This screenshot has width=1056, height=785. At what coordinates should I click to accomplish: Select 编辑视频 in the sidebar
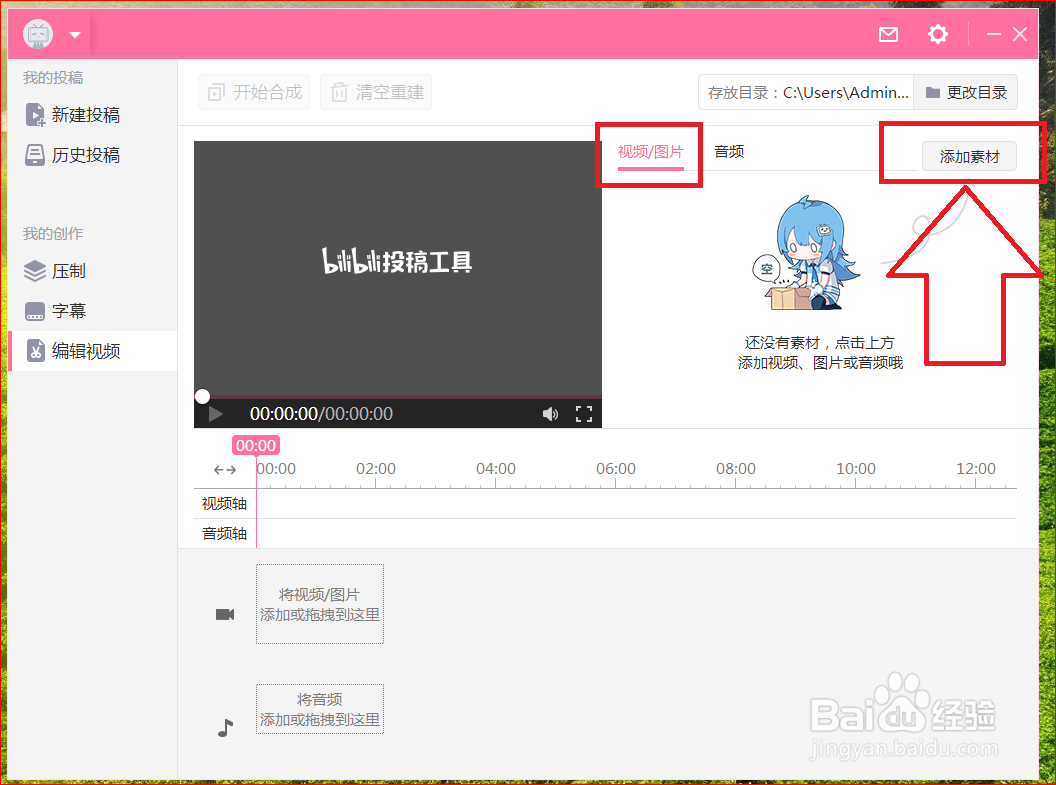(92, 351)
